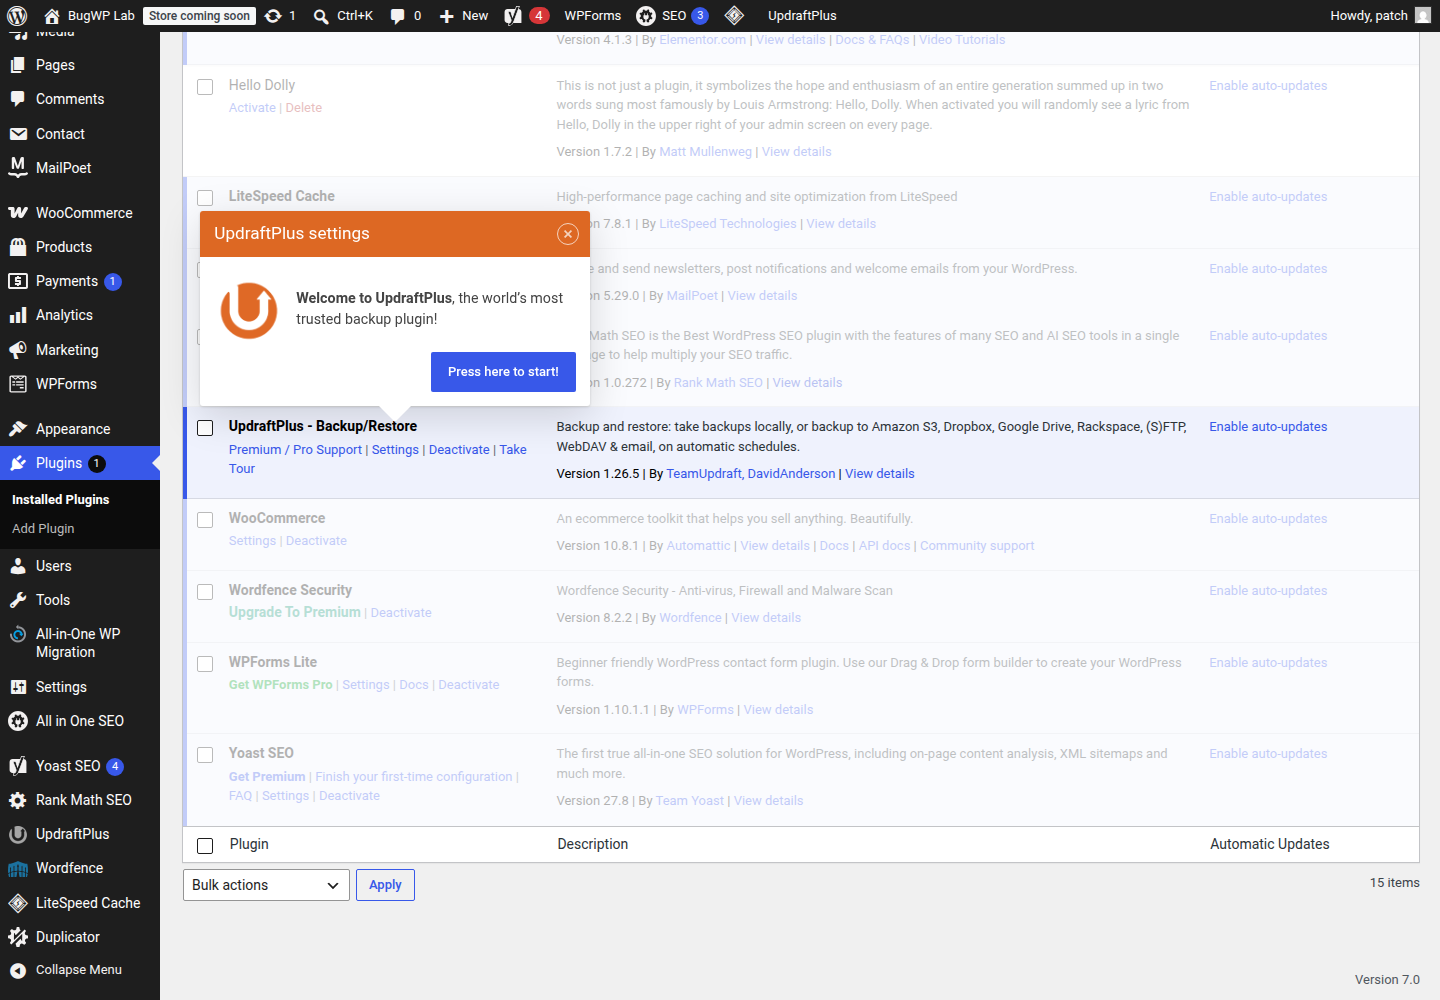Open the Installed Plugins submenu item
The width and height of the screenshot is (1440, 1000).
tap(61, 499)
